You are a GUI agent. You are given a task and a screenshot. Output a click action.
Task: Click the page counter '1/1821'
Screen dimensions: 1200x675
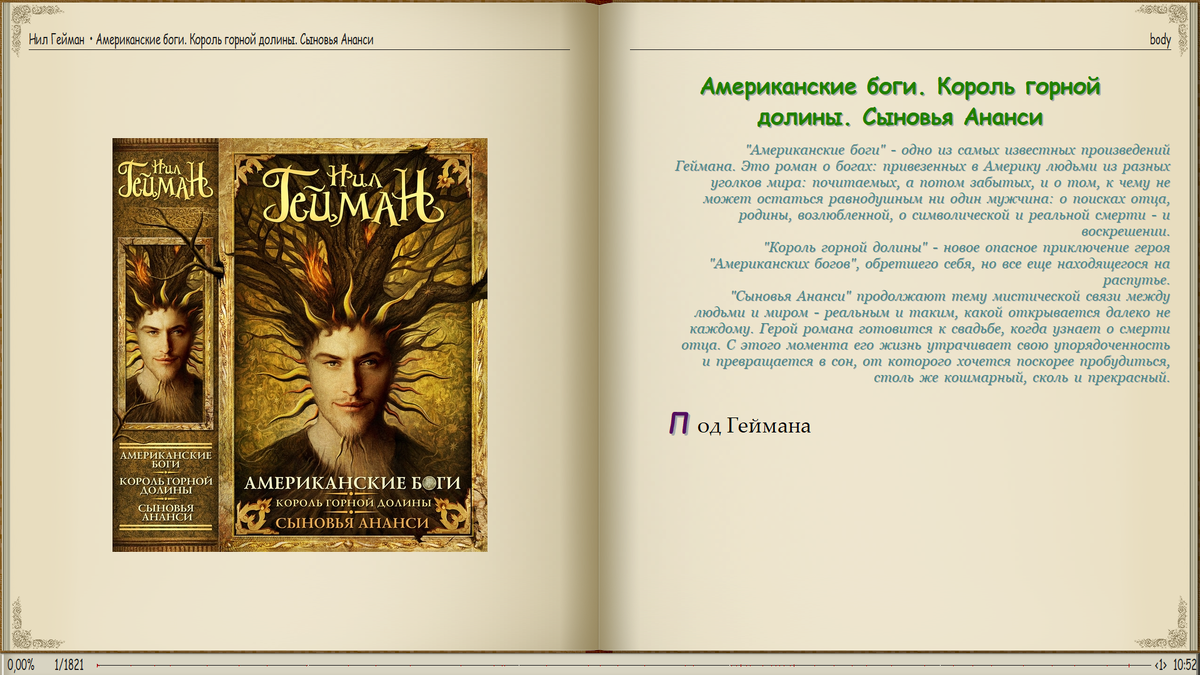(x=71, y=665)
